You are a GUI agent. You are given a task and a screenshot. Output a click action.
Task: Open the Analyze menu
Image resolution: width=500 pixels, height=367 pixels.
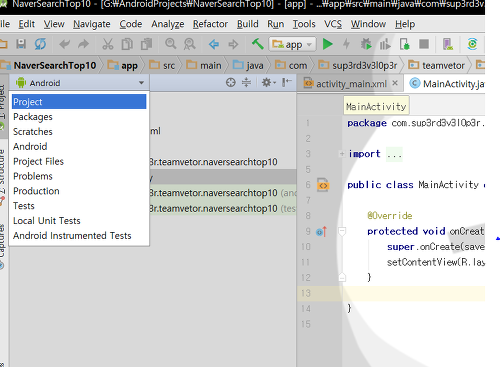click(x=168, y=24)
